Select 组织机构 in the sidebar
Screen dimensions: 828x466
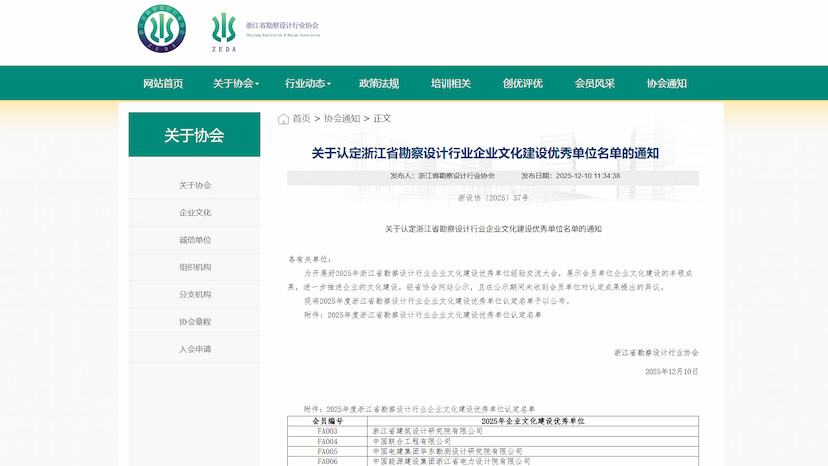click(x=195, y=267)
